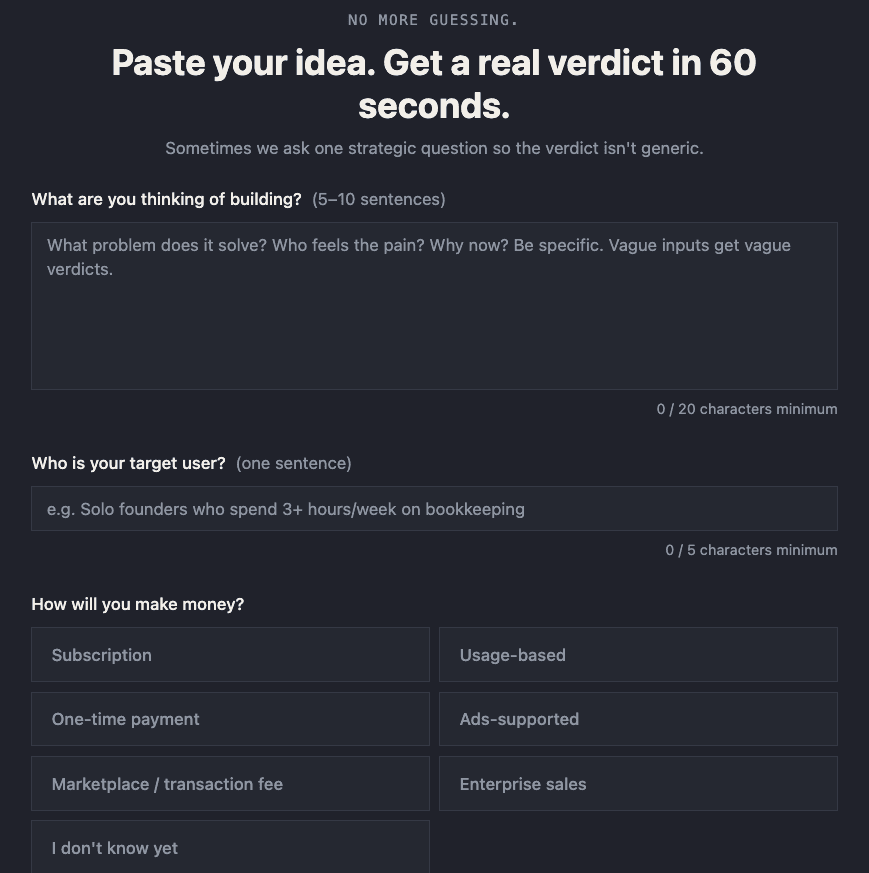Pick the I don't know yet option
869x873 pixels.
click(x=230, y=847)
